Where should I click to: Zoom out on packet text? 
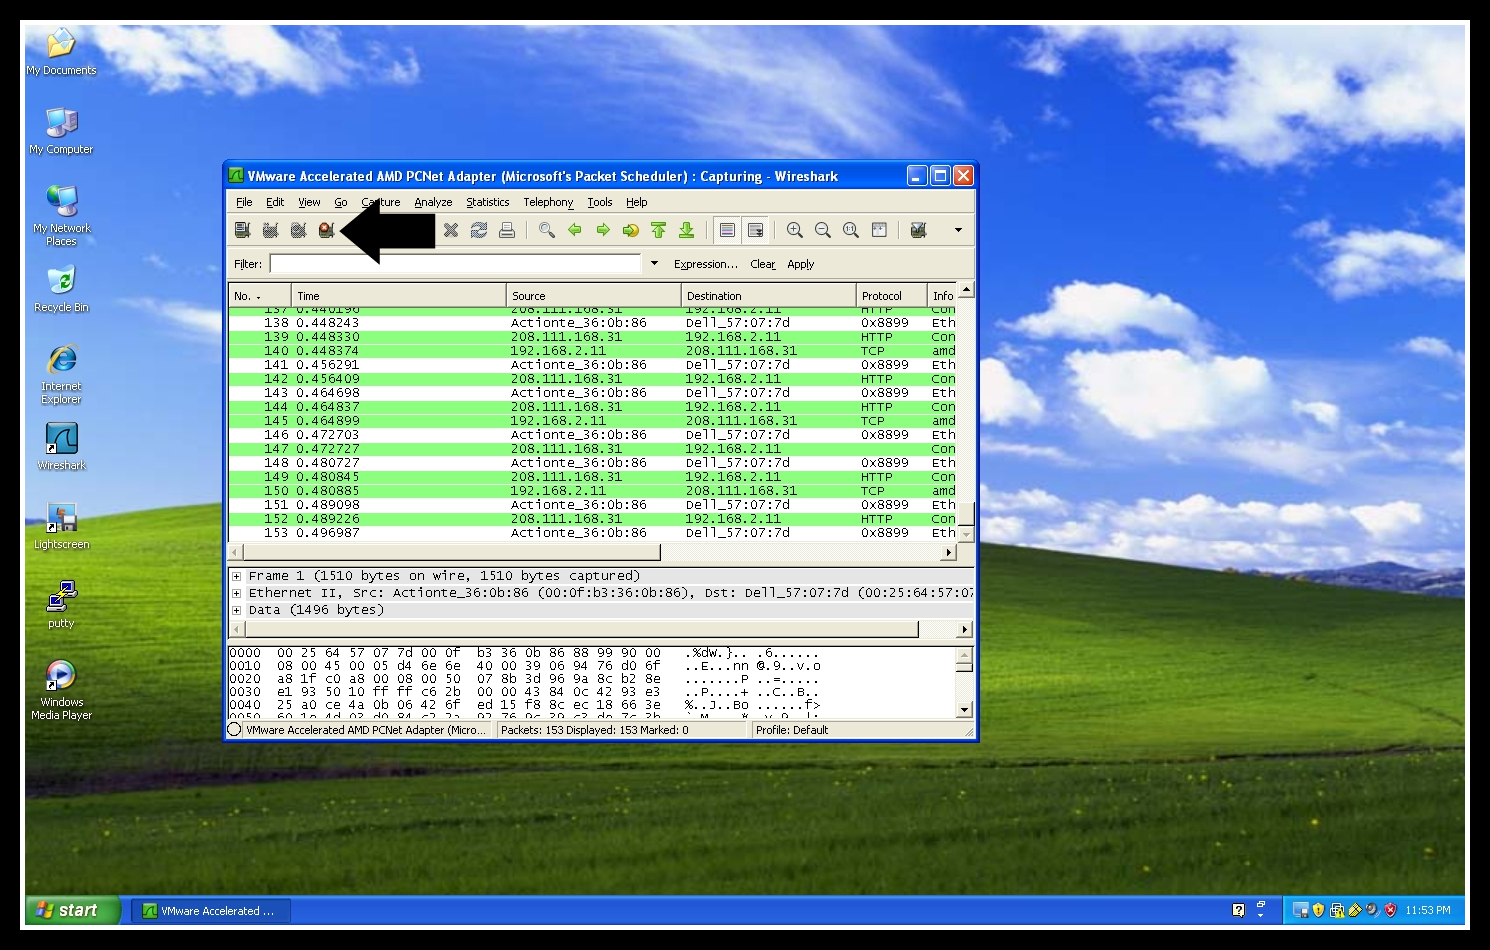(x=823, y=230)
